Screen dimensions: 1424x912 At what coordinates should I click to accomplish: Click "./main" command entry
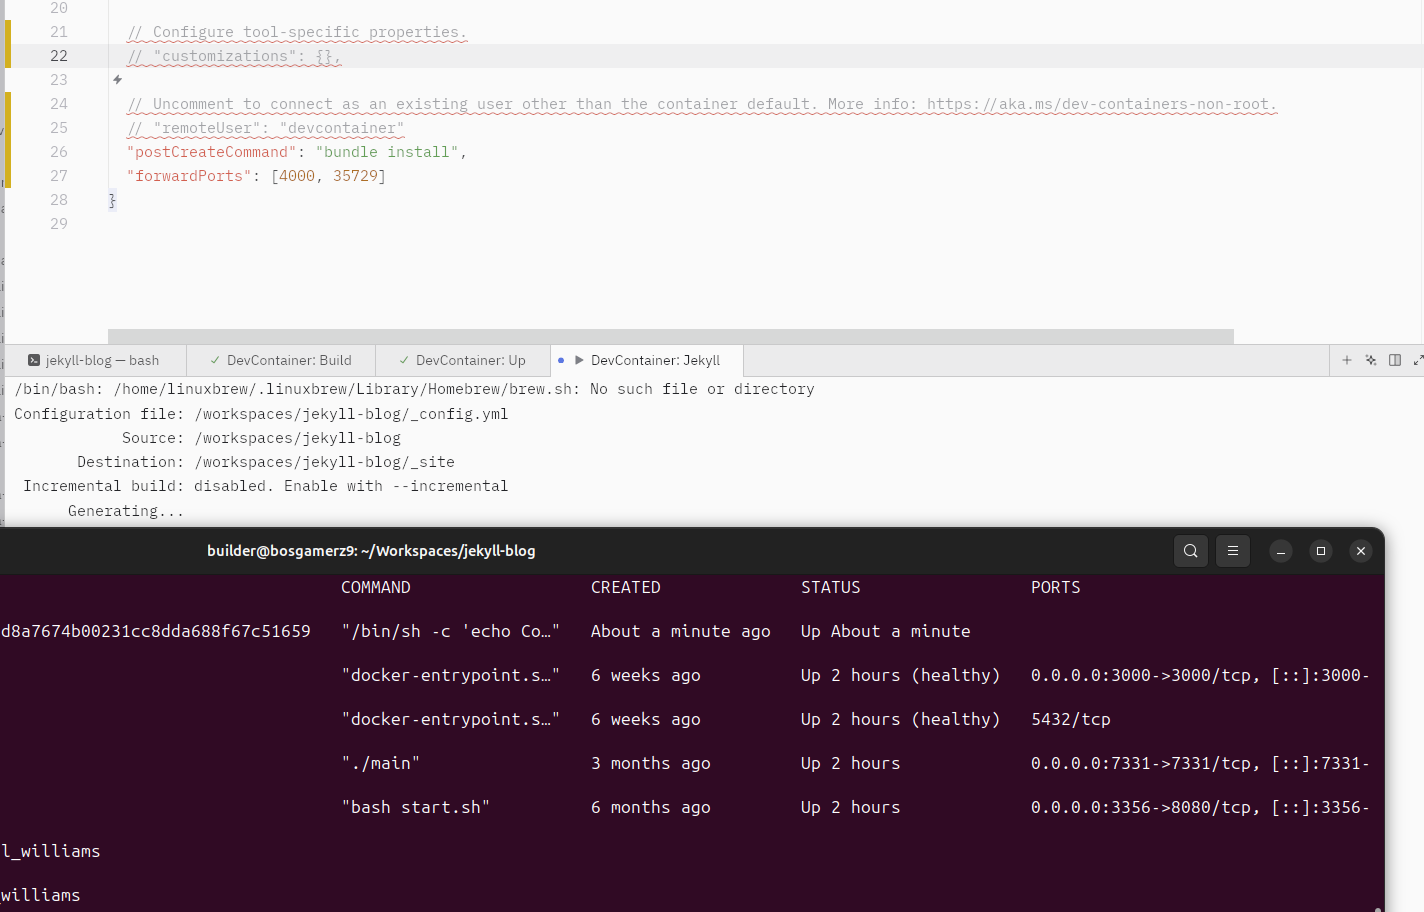pos(381,763)
